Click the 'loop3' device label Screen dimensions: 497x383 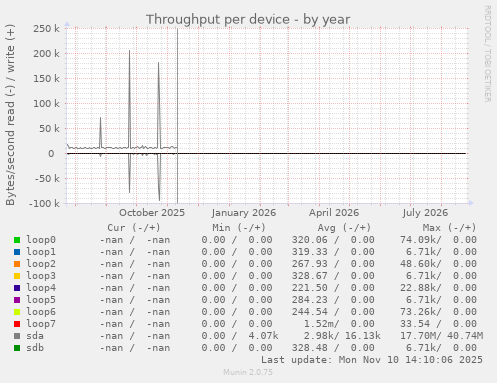(41, 276)
